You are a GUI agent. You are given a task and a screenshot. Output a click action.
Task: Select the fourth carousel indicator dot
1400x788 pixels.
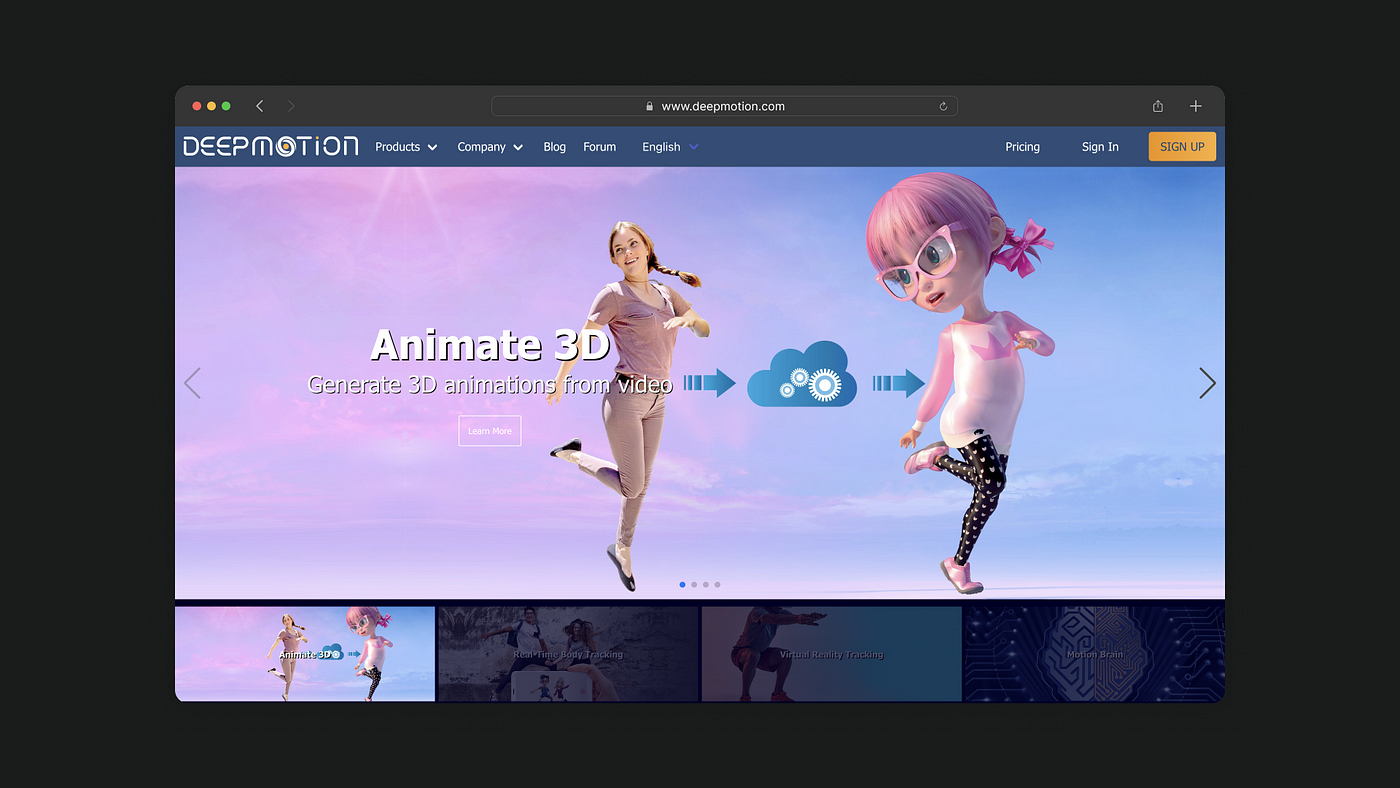[717, 584]
